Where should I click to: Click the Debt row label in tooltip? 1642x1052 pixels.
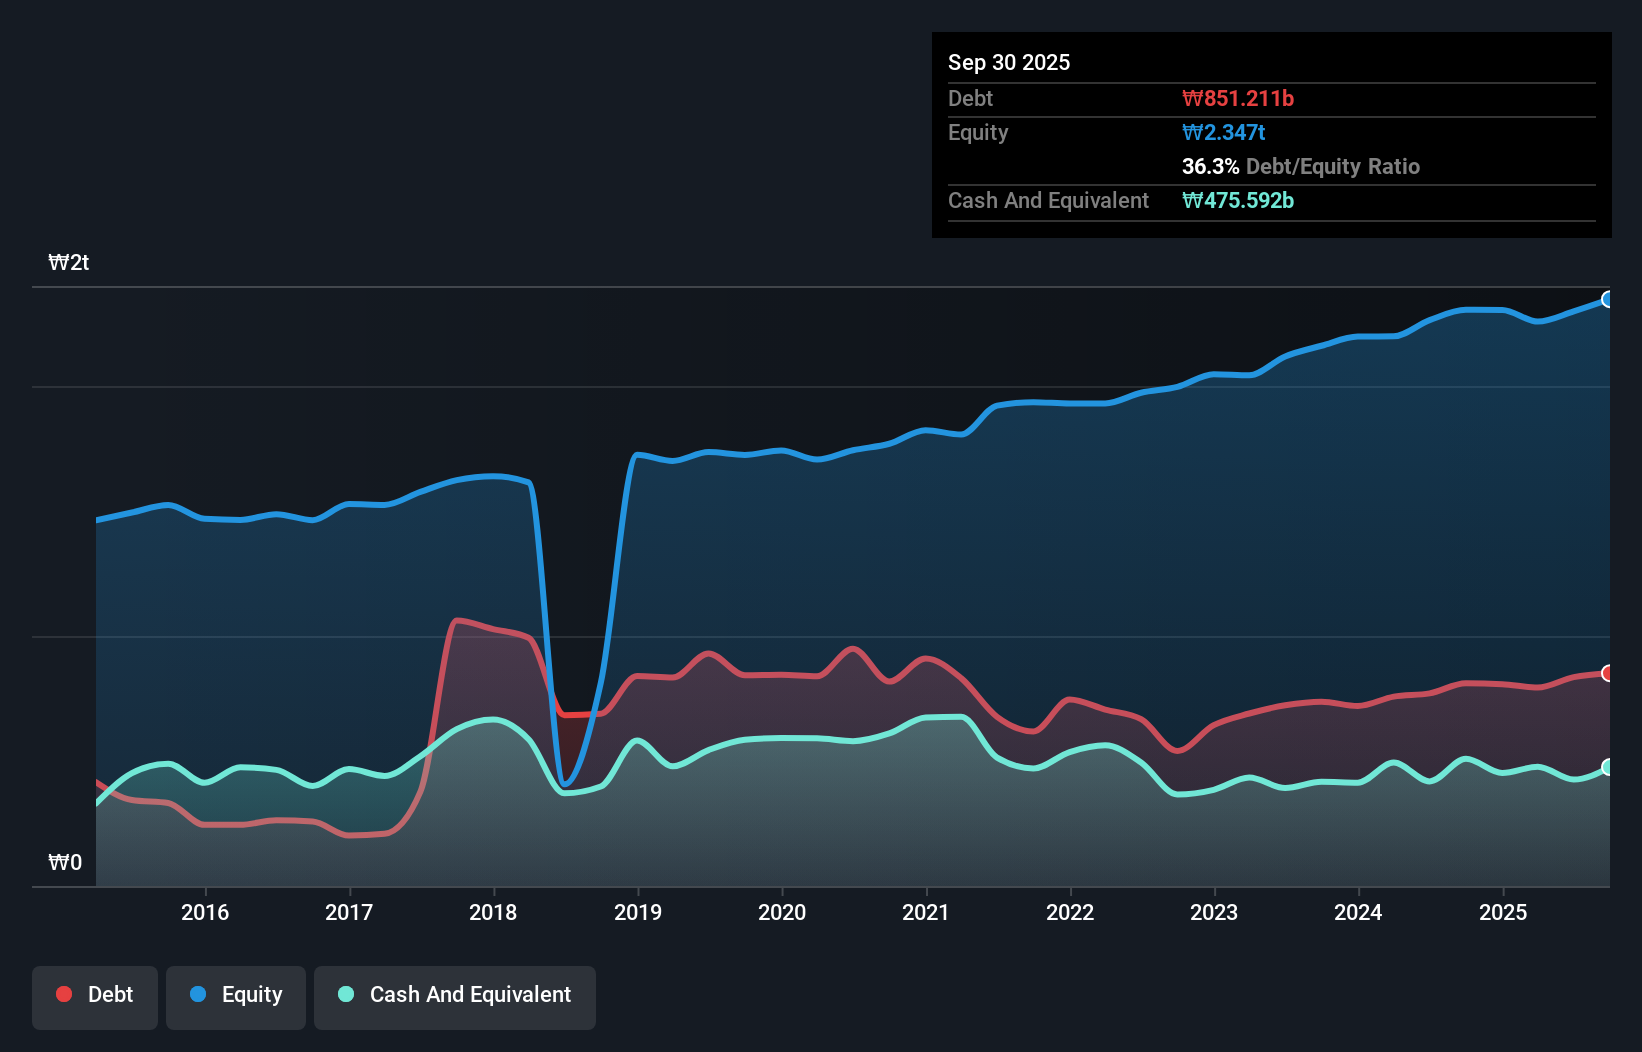point(970,98)
